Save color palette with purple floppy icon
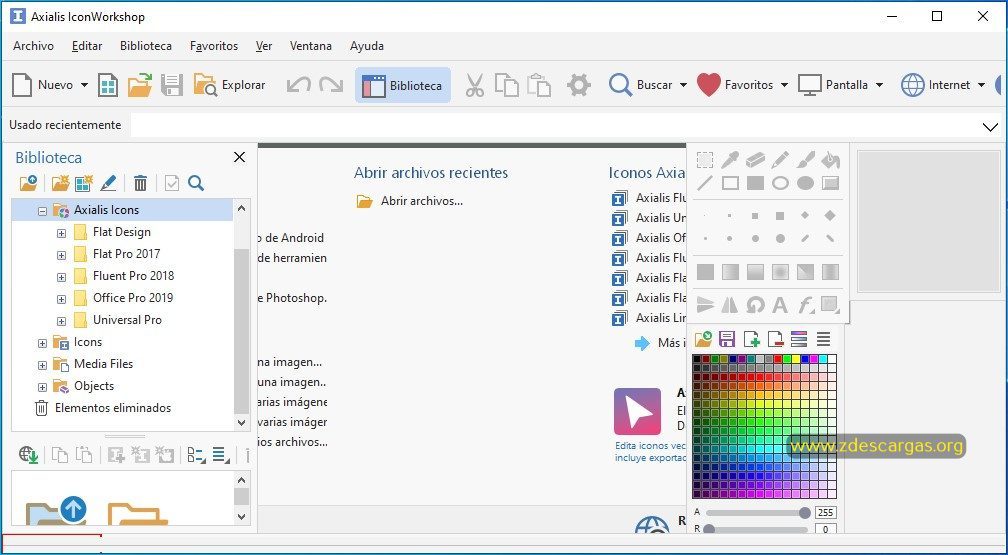Viewport: 1008px width, 555px height. [x=727, y=338]
